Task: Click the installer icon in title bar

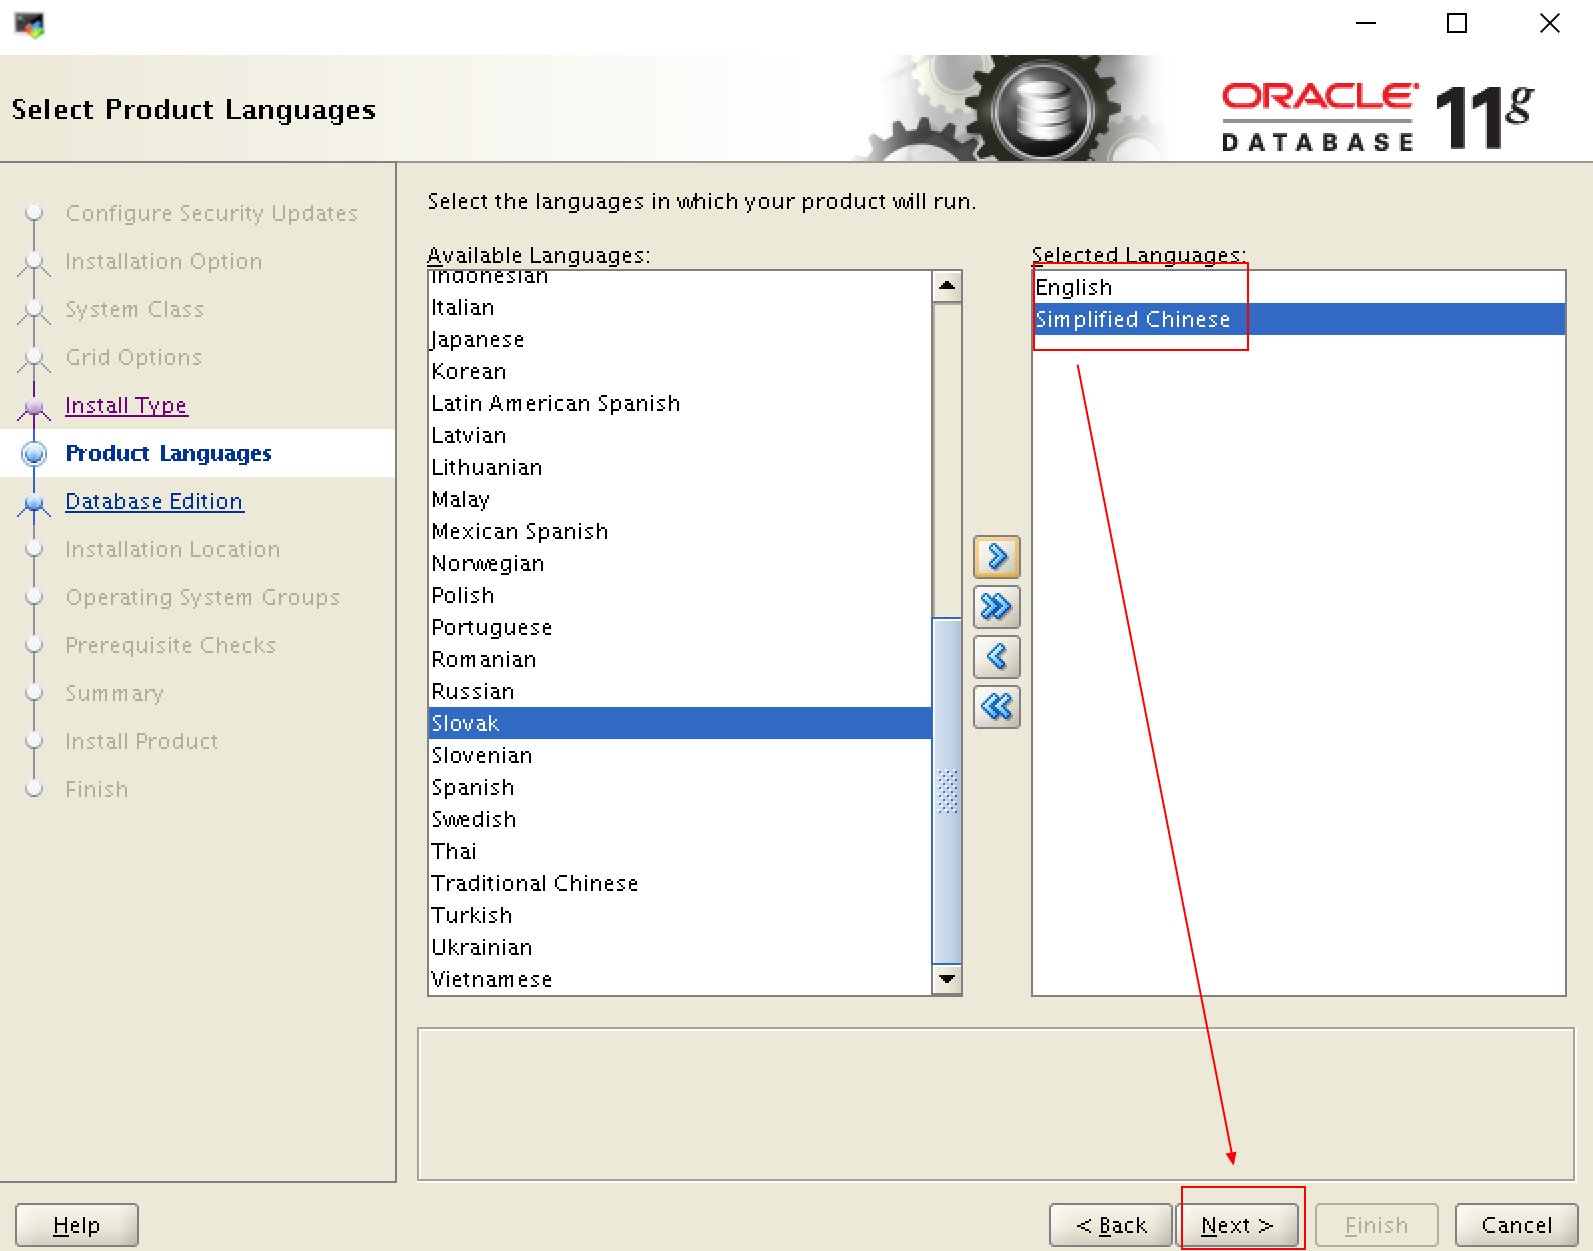Action: pyautogui.click(x=29, y=25)
